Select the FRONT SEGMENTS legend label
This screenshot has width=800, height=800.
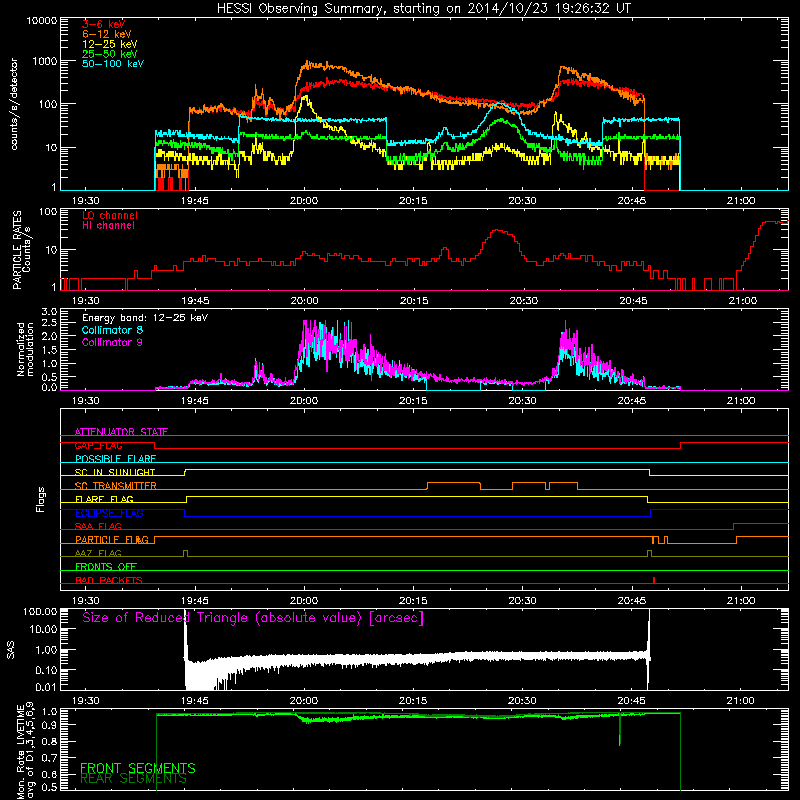pyautogui.click(x=138, y=768)
